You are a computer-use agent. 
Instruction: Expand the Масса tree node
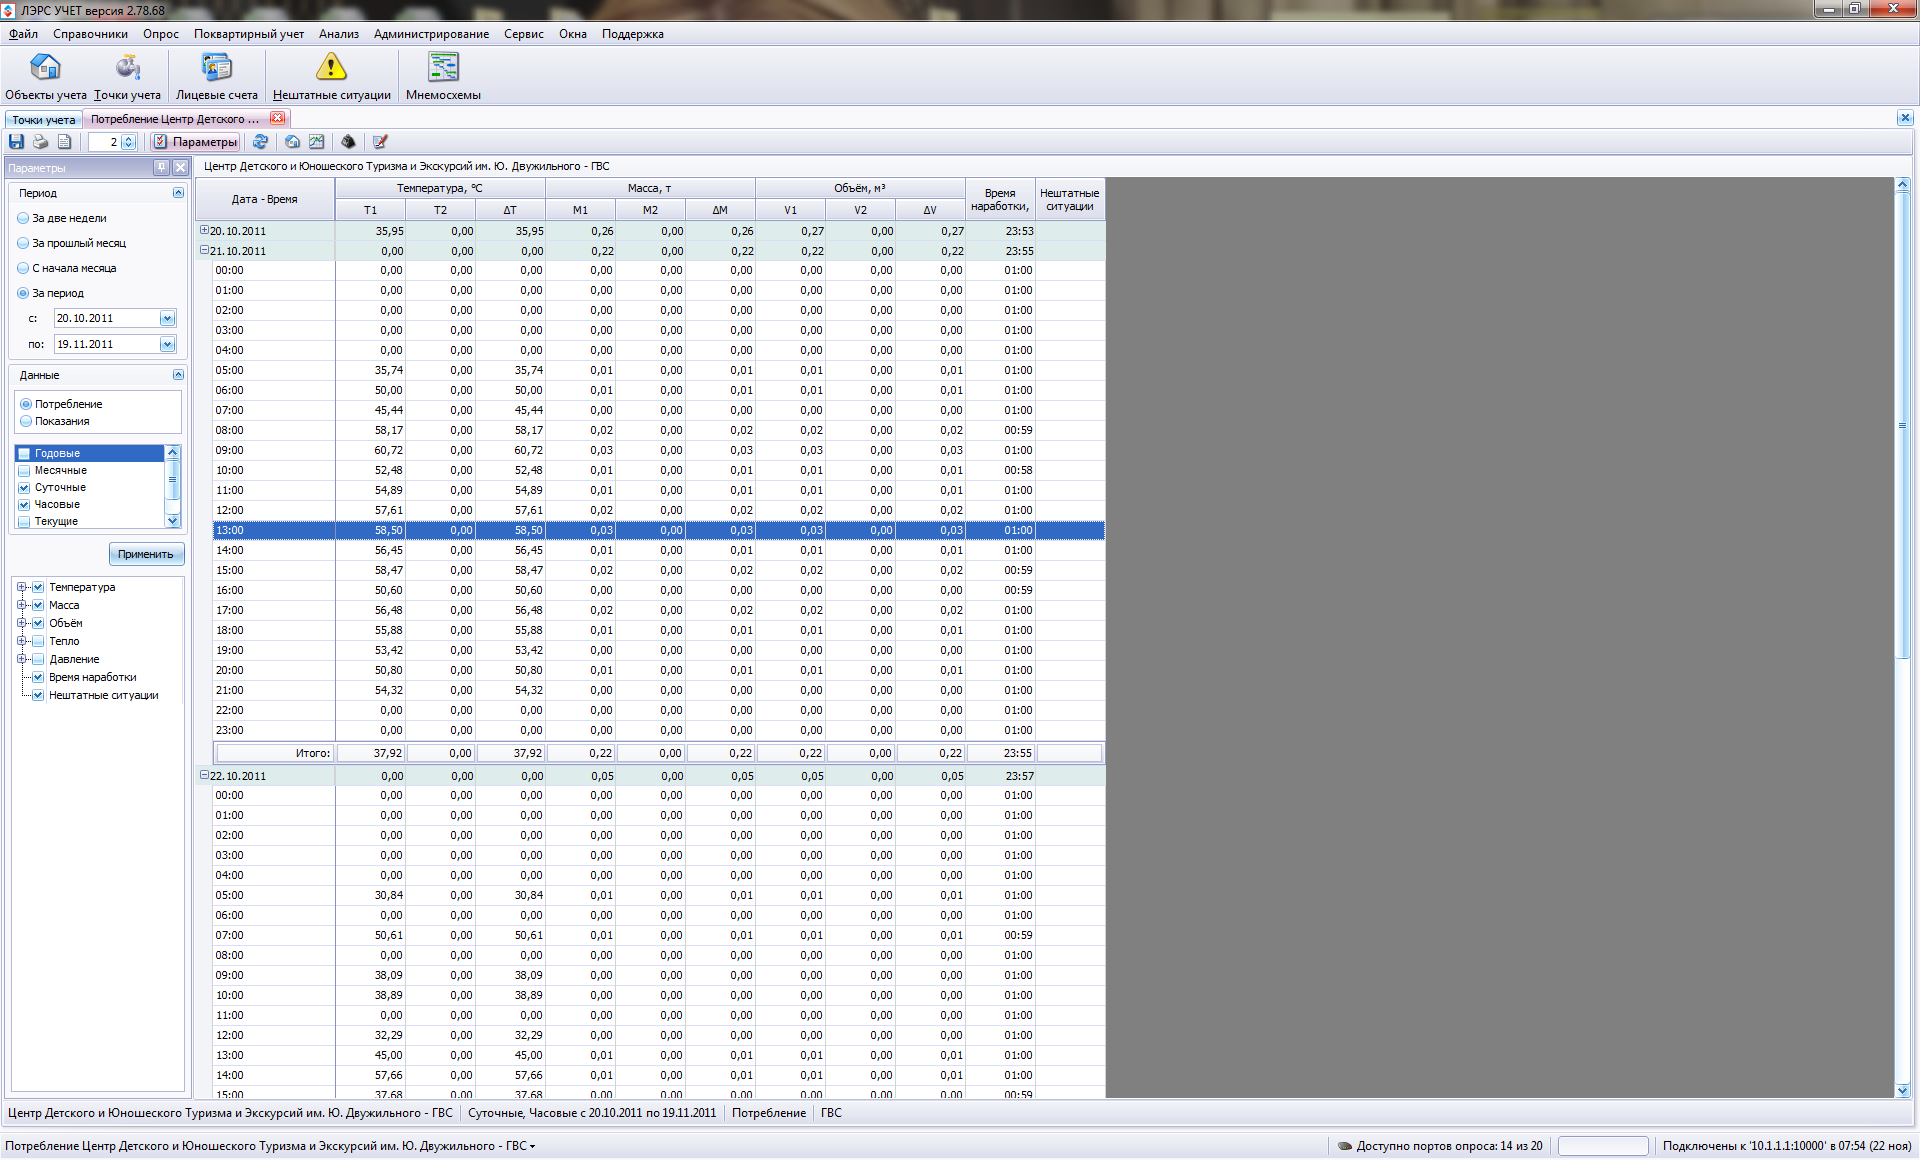click(22, 605)
